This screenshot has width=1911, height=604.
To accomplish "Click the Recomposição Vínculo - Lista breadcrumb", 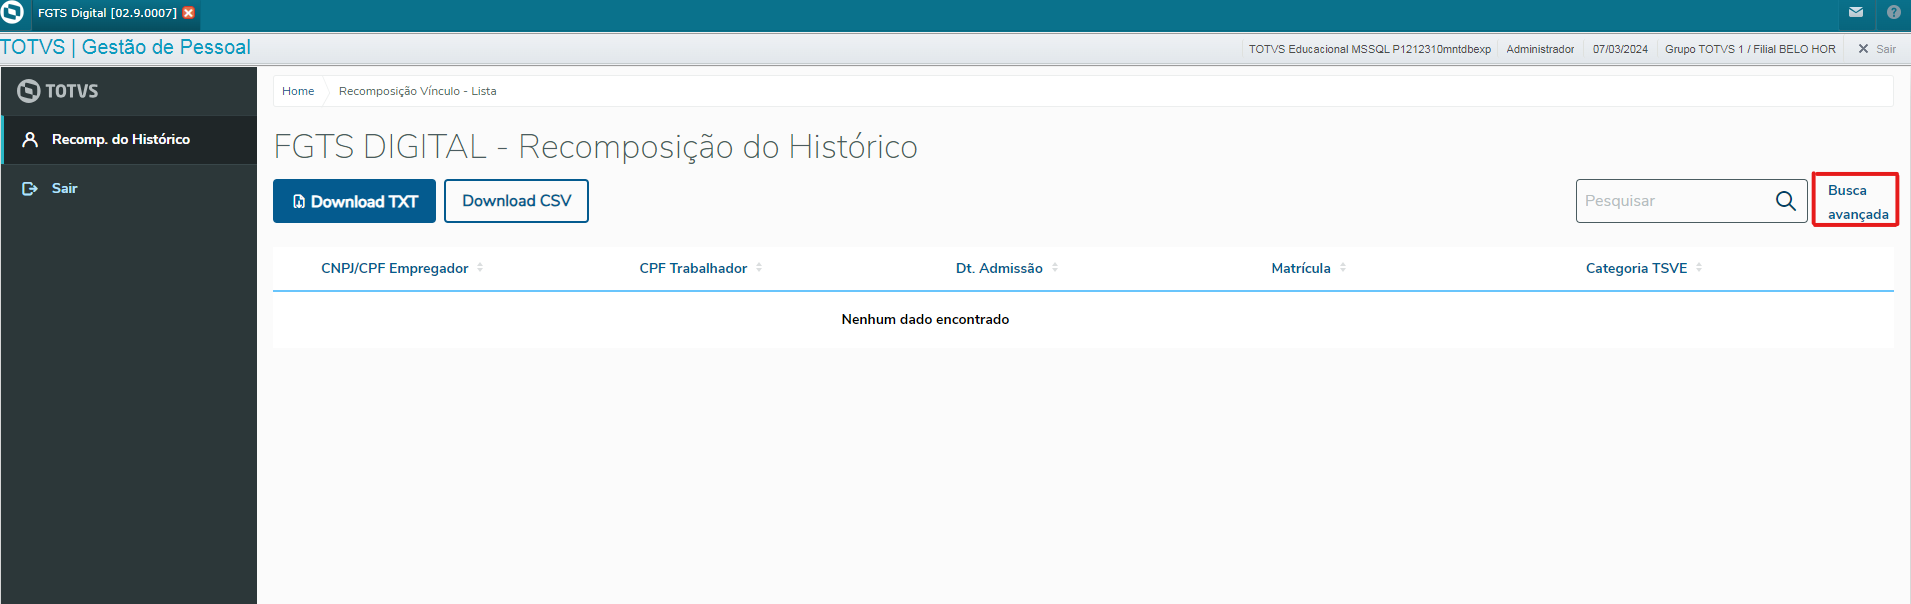I will (417, 91).
